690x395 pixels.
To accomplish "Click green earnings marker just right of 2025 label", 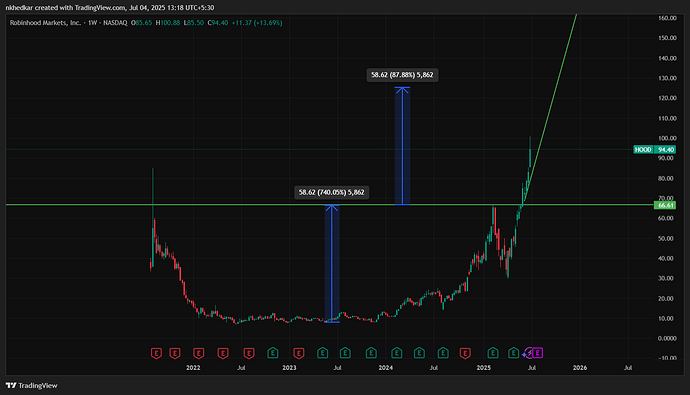I will pyautogui.click(x=493, y=353).
